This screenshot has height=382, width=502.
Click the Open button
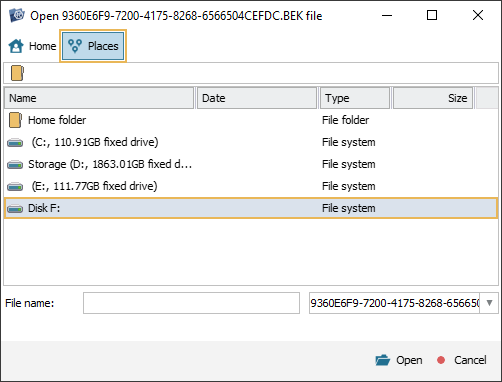(399, 360)
